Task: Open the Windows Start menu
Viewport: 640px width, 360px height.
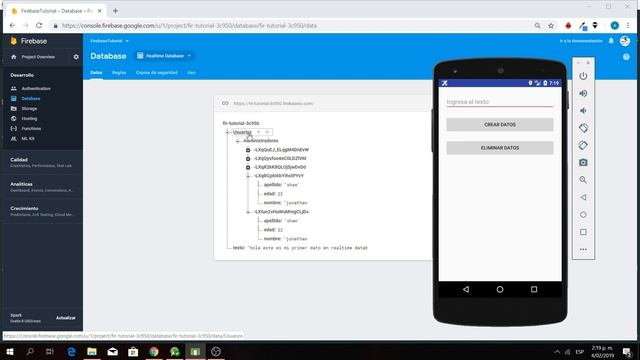Action: [10, 351]
